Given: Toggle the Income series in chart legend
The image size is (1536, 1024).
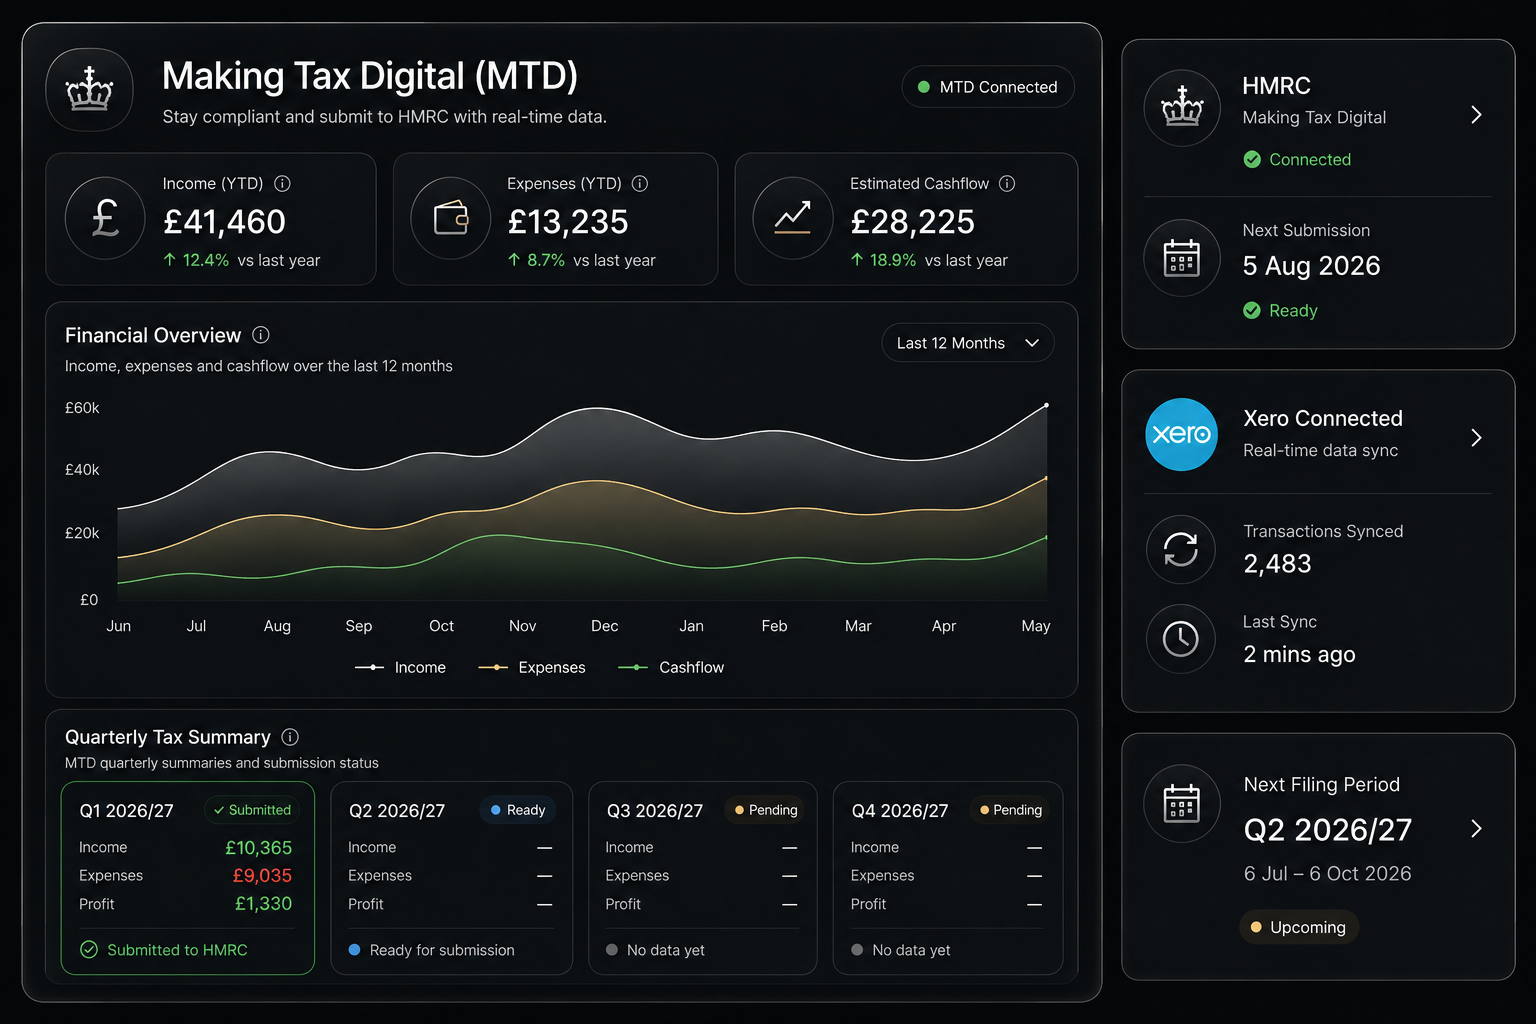Looking at the screenshot, I should click(400, 667).
